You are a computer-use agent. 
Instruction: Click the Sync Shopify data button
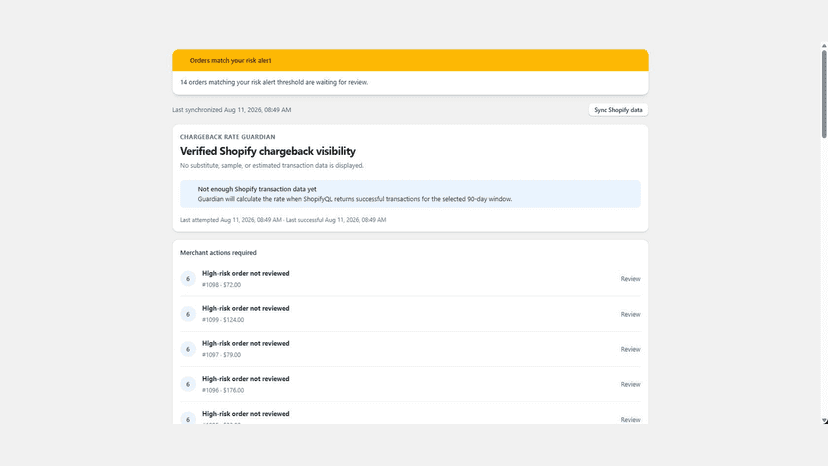point(618,110)
